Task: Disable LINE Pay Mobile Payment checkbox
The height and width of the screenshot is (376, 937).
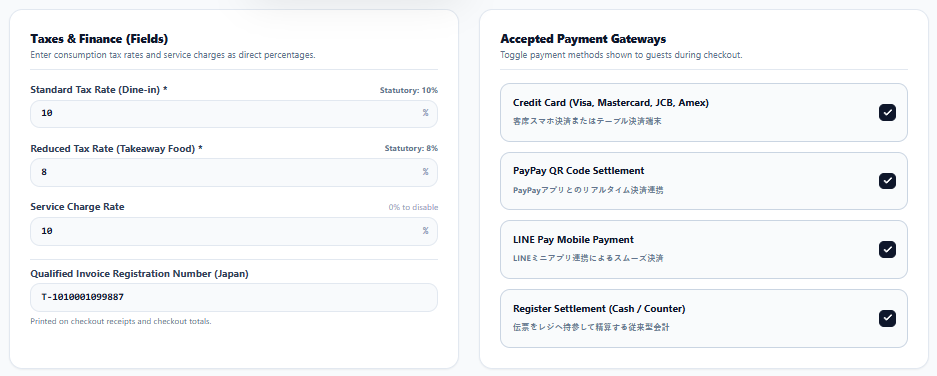Action: [x=887, y=249]
